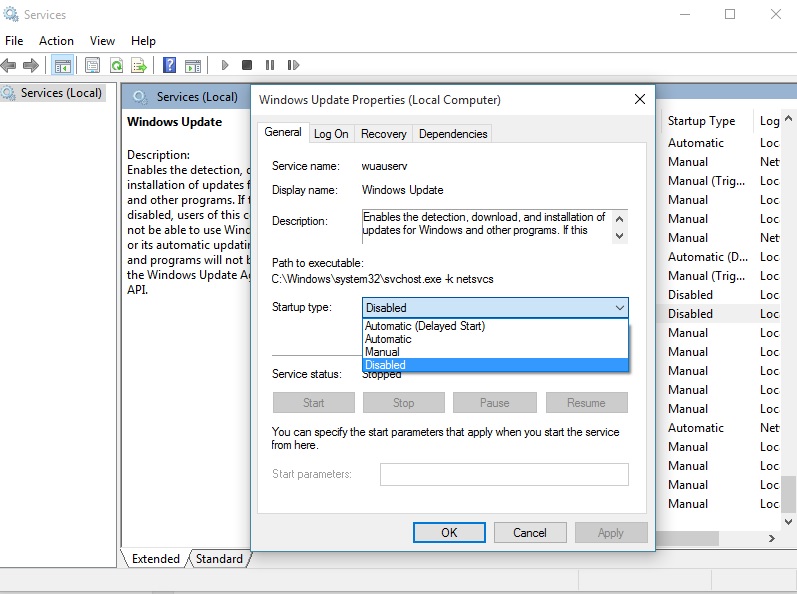This screenshot has width=797, height=594.
Task: Select Services (Local) in the console tree
Action: pos(61,93)
